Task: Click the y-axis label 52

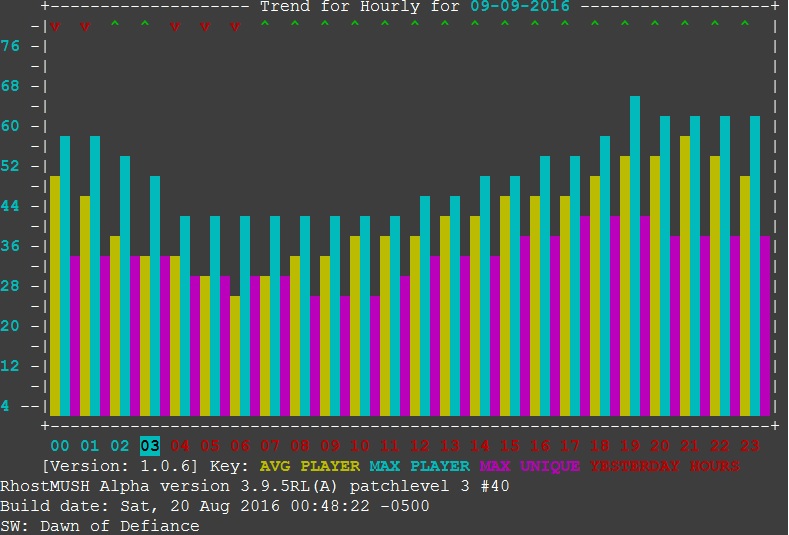Action: 10,166
